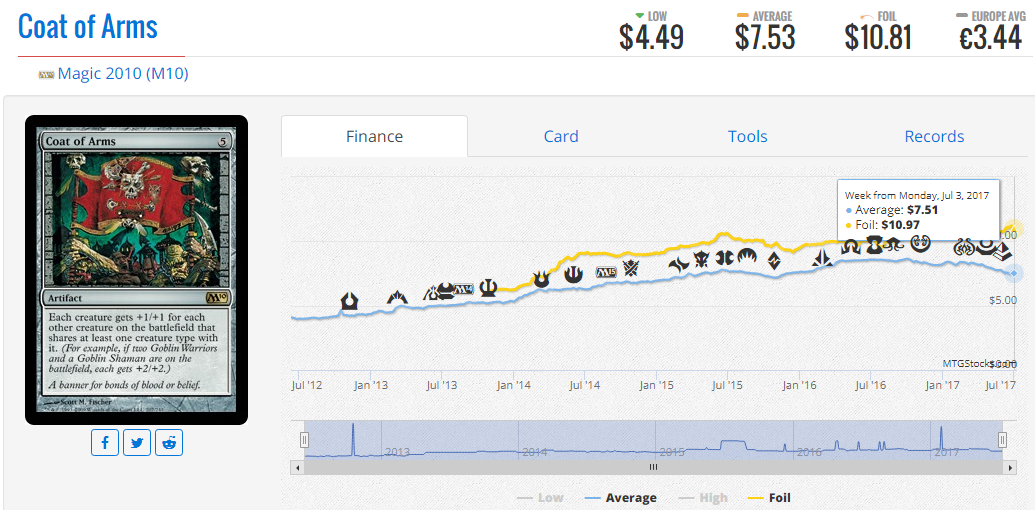Click the tooltip Foil $10.97 value
Image resolution: width=1035 pixels, height=510 pixels.
pos(901,226)
